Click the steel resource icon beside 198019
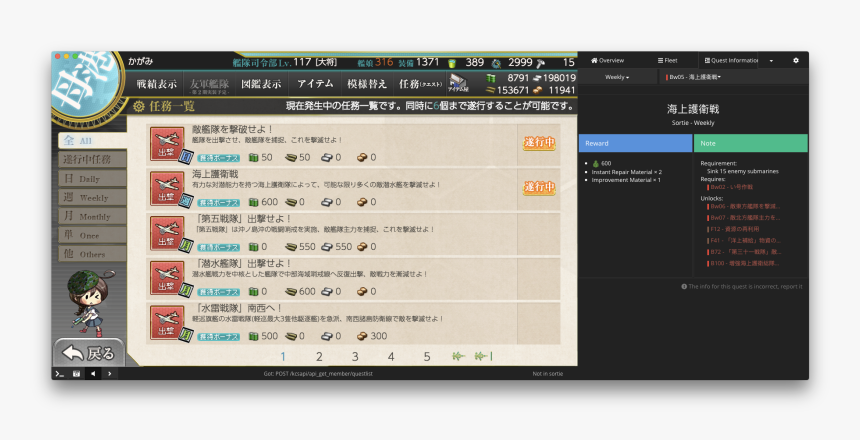 click(537, 78)
